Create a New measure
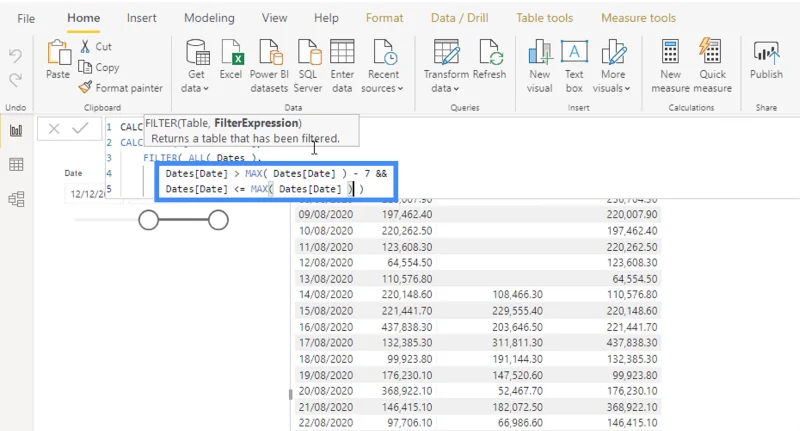This screenshot has height=431, width=800. coord(670,66)
